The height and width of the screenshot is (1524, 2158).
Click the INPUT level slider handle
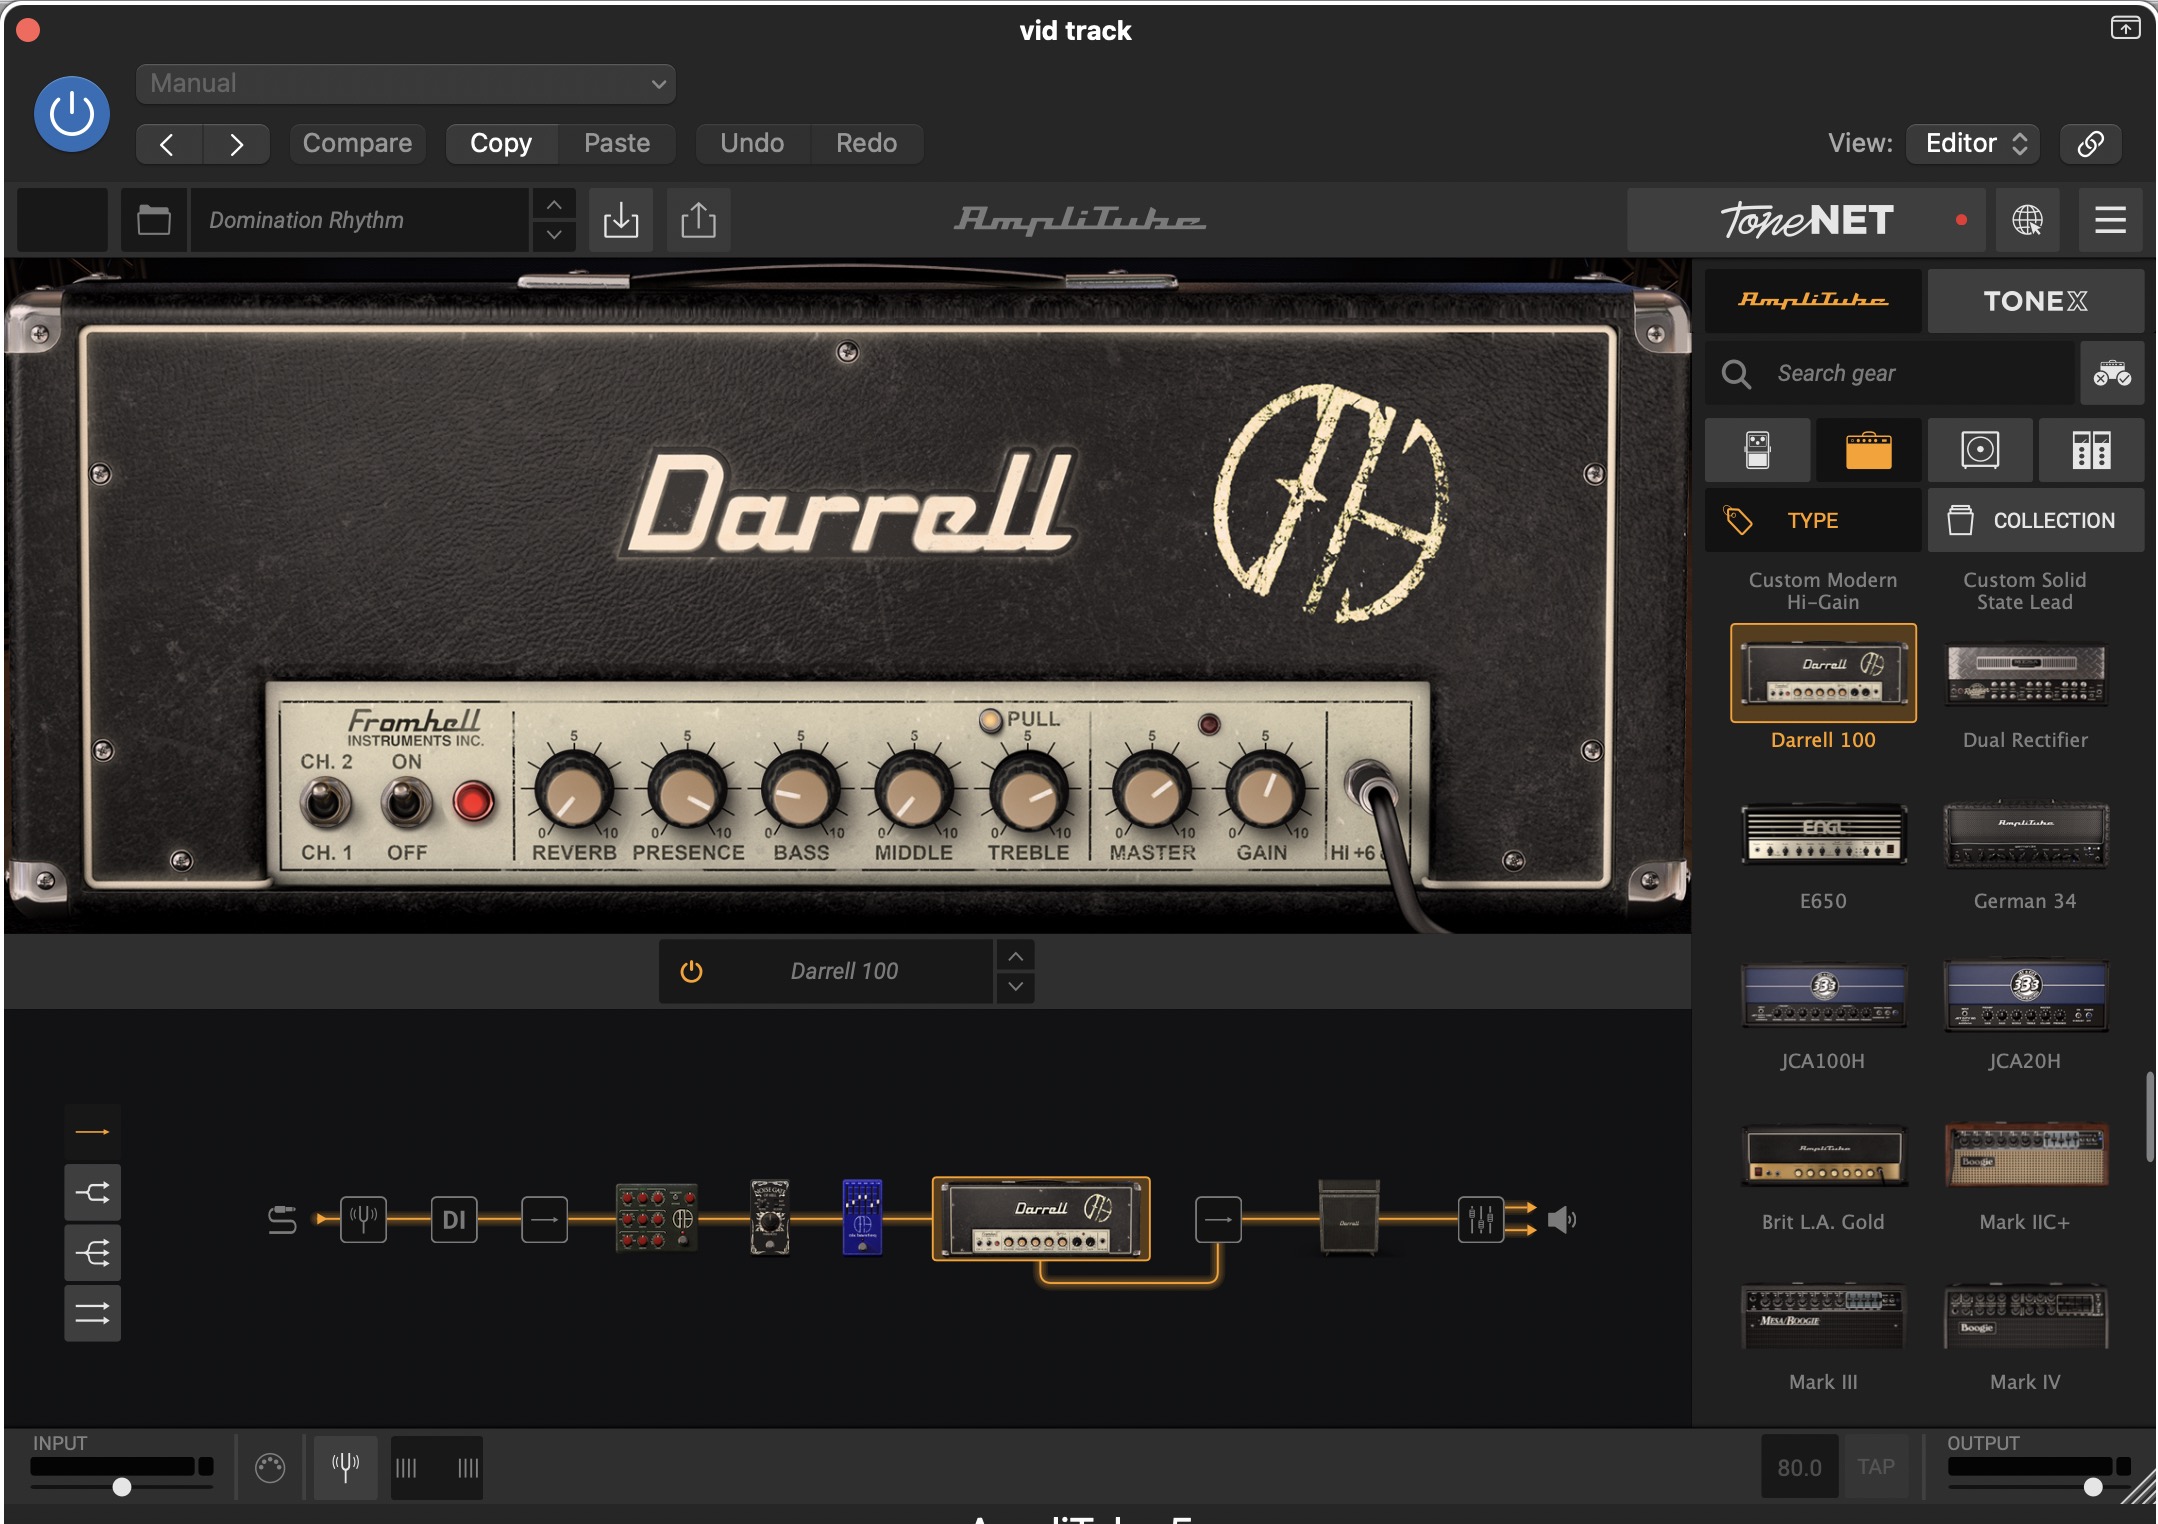pyautogui.click(x=122, y=1487)
